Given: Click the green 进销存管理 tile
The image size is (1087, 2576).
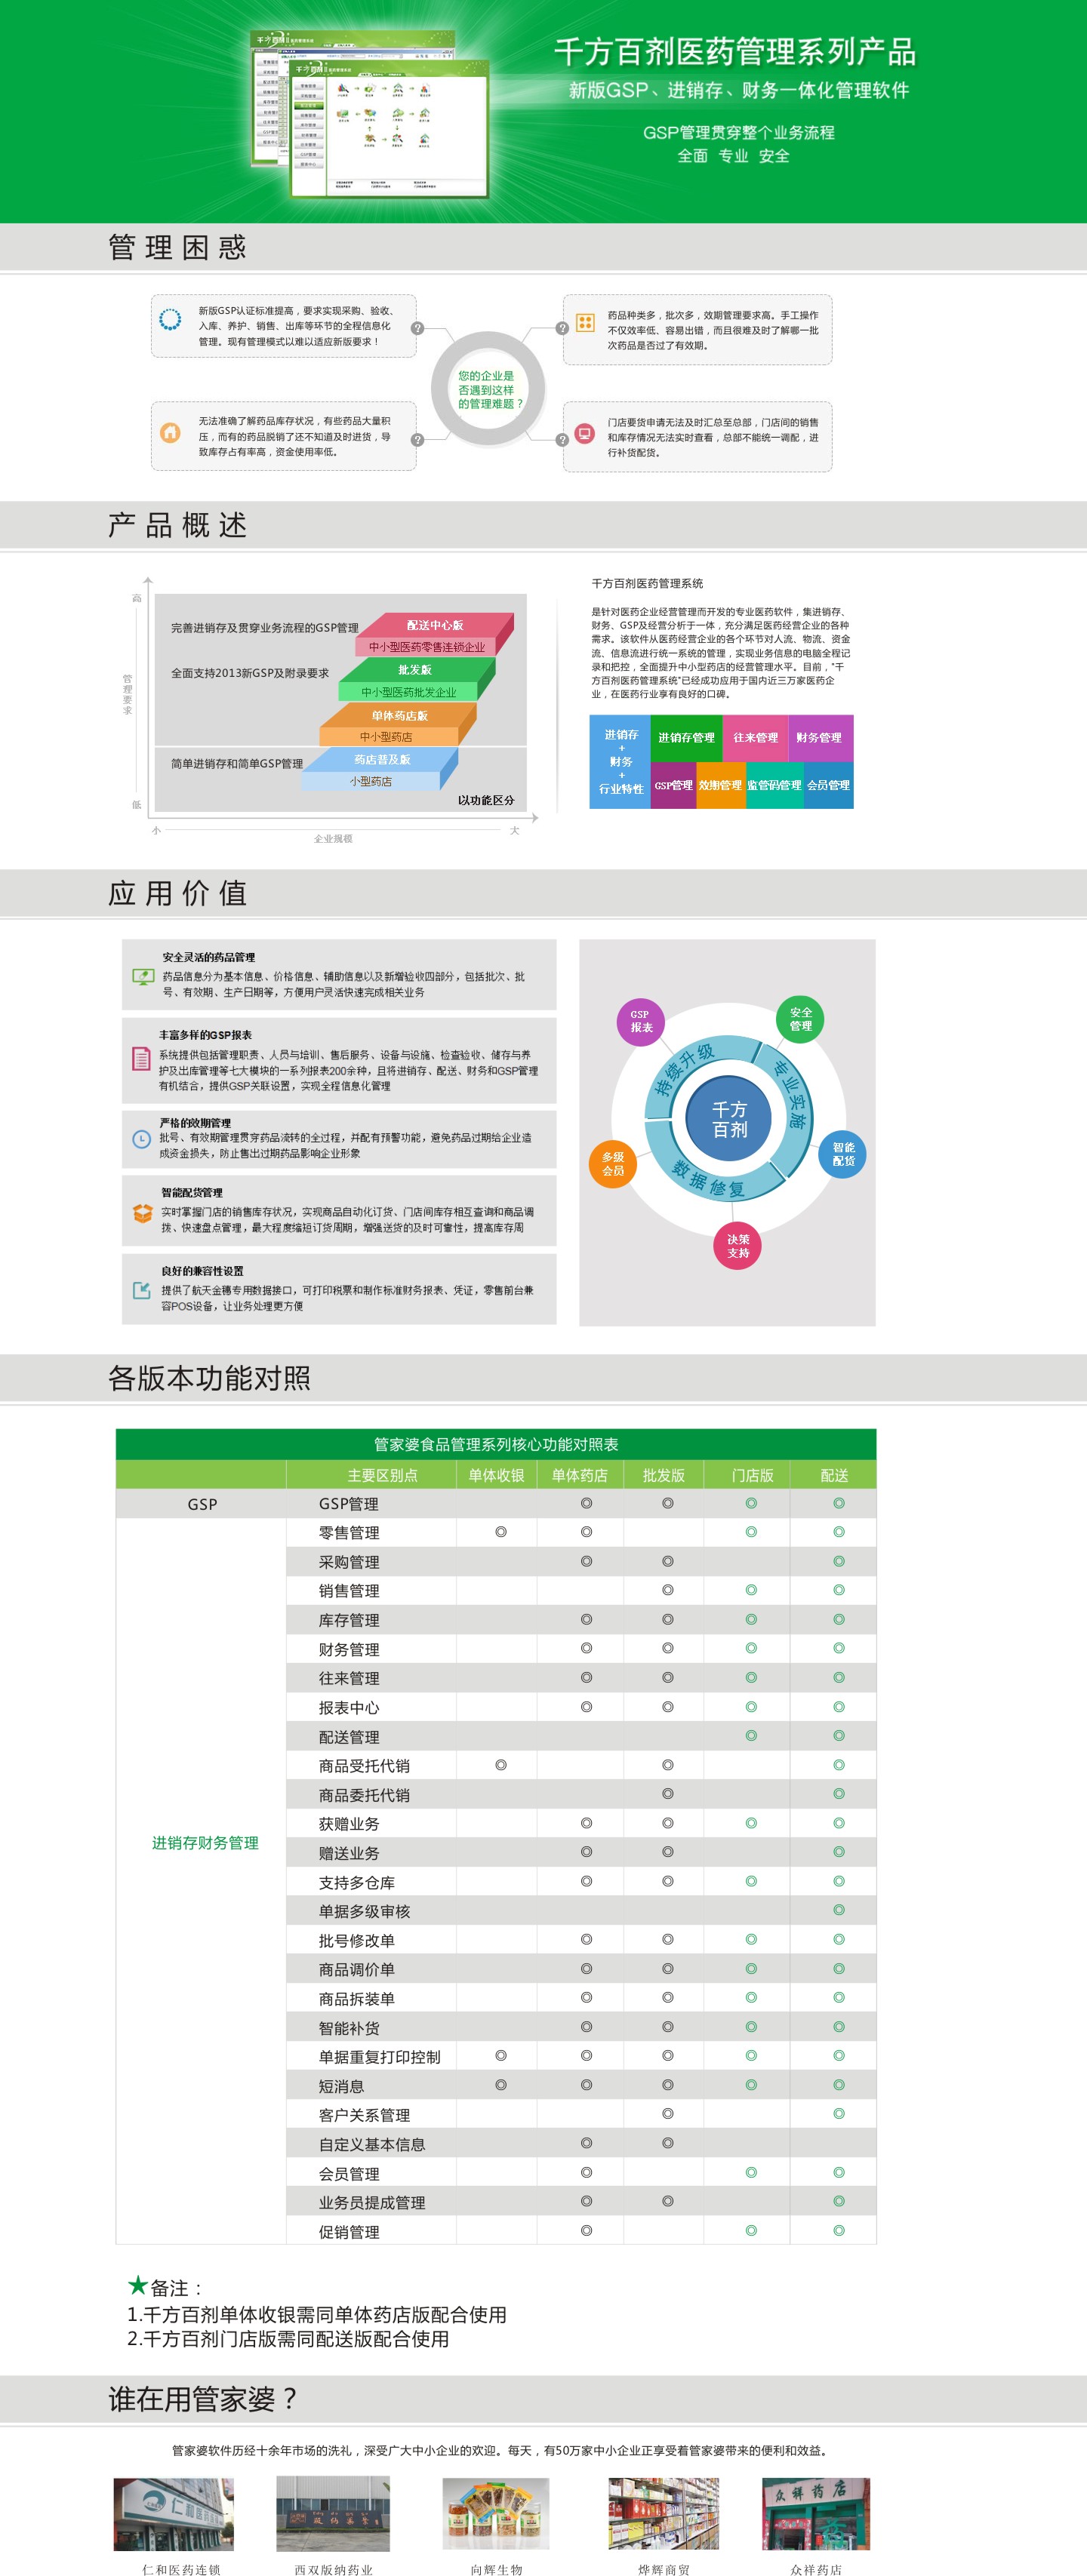Looking at the screenshot, I should [686, 738].
